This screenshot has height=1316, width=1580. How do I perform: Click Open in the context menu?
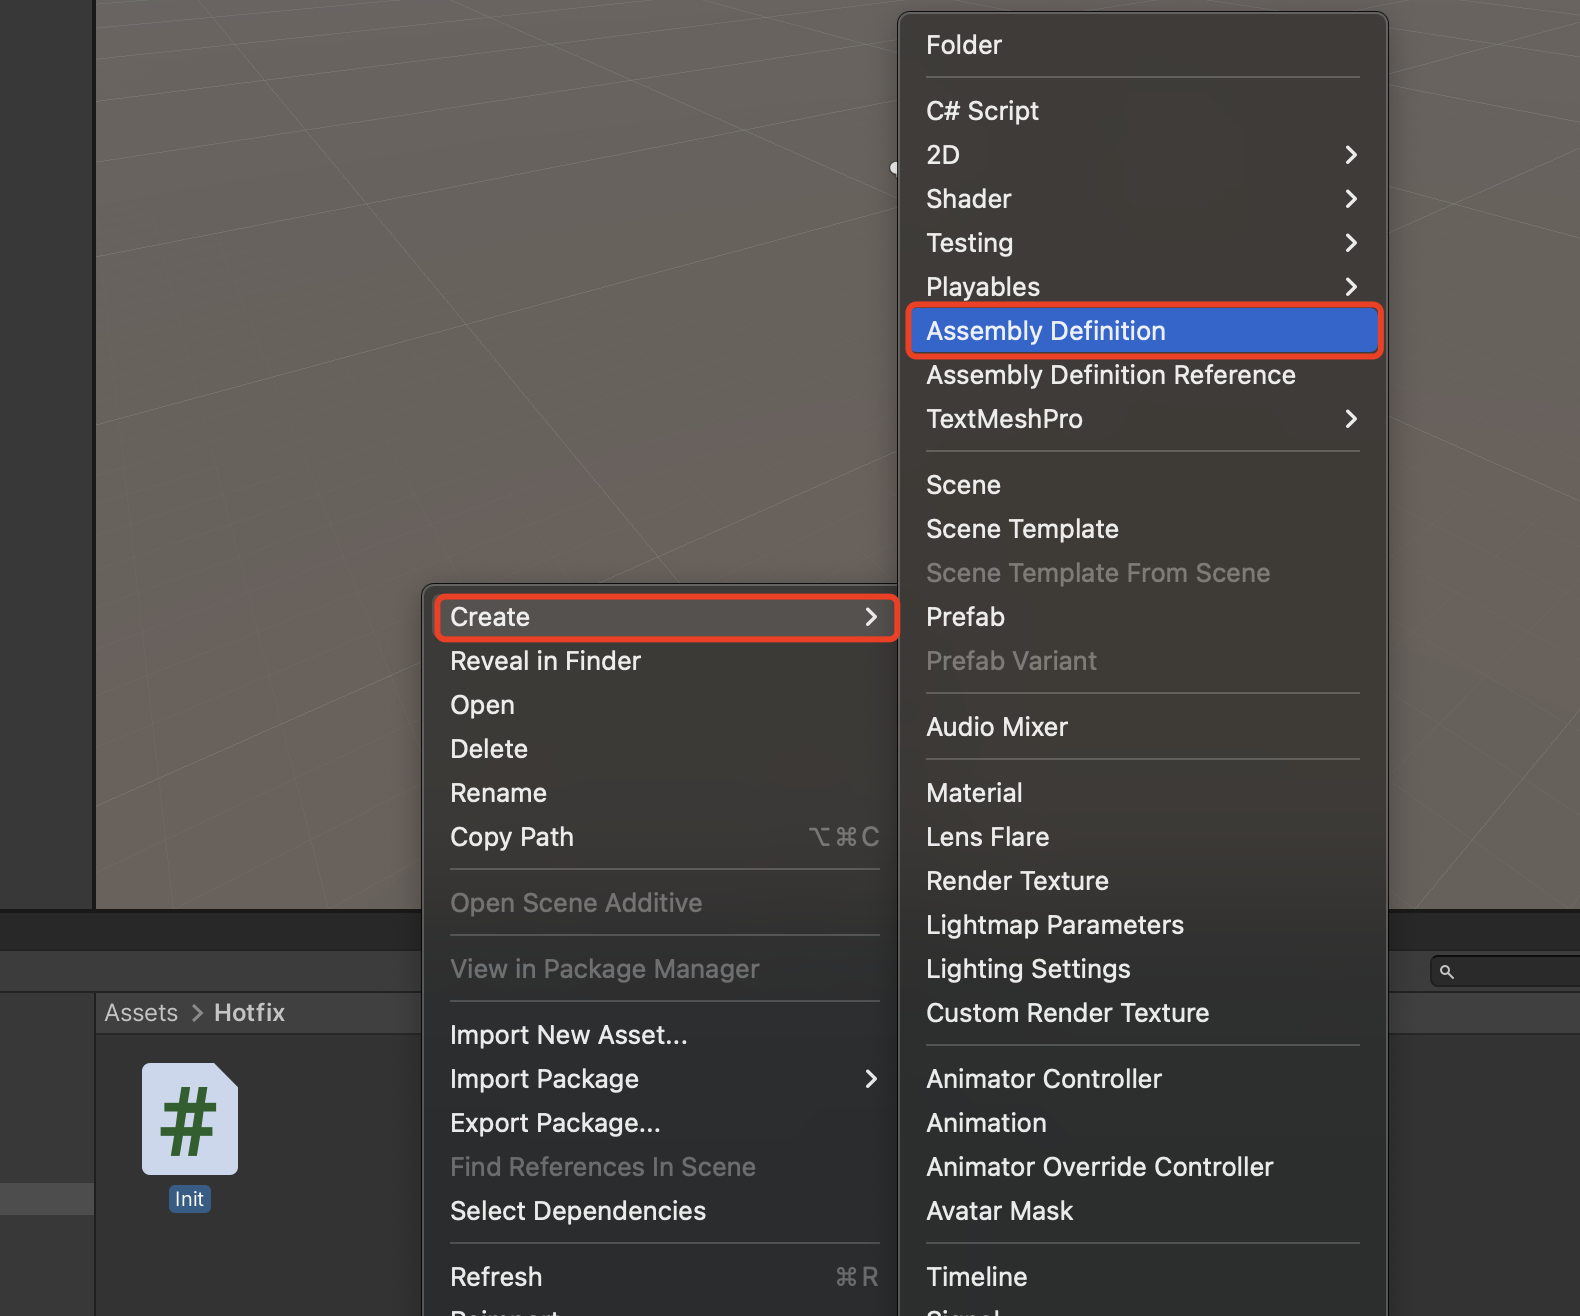point(665,705)
